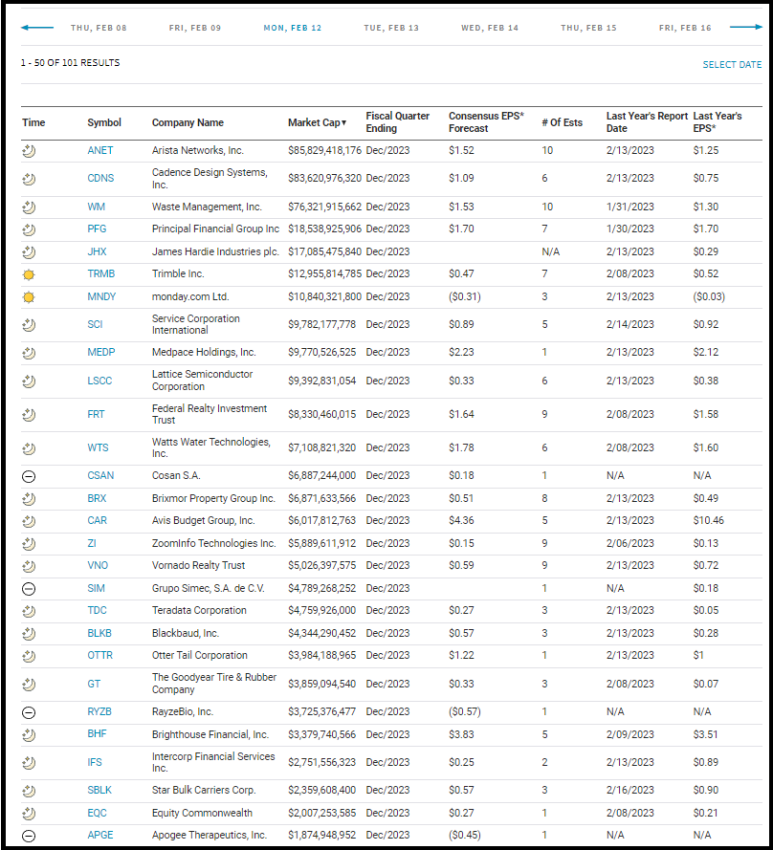The height and width of the screenshot is (850, 773).
Task: Click Consensus EPS Forecast column header
Action: click(486, 122)
